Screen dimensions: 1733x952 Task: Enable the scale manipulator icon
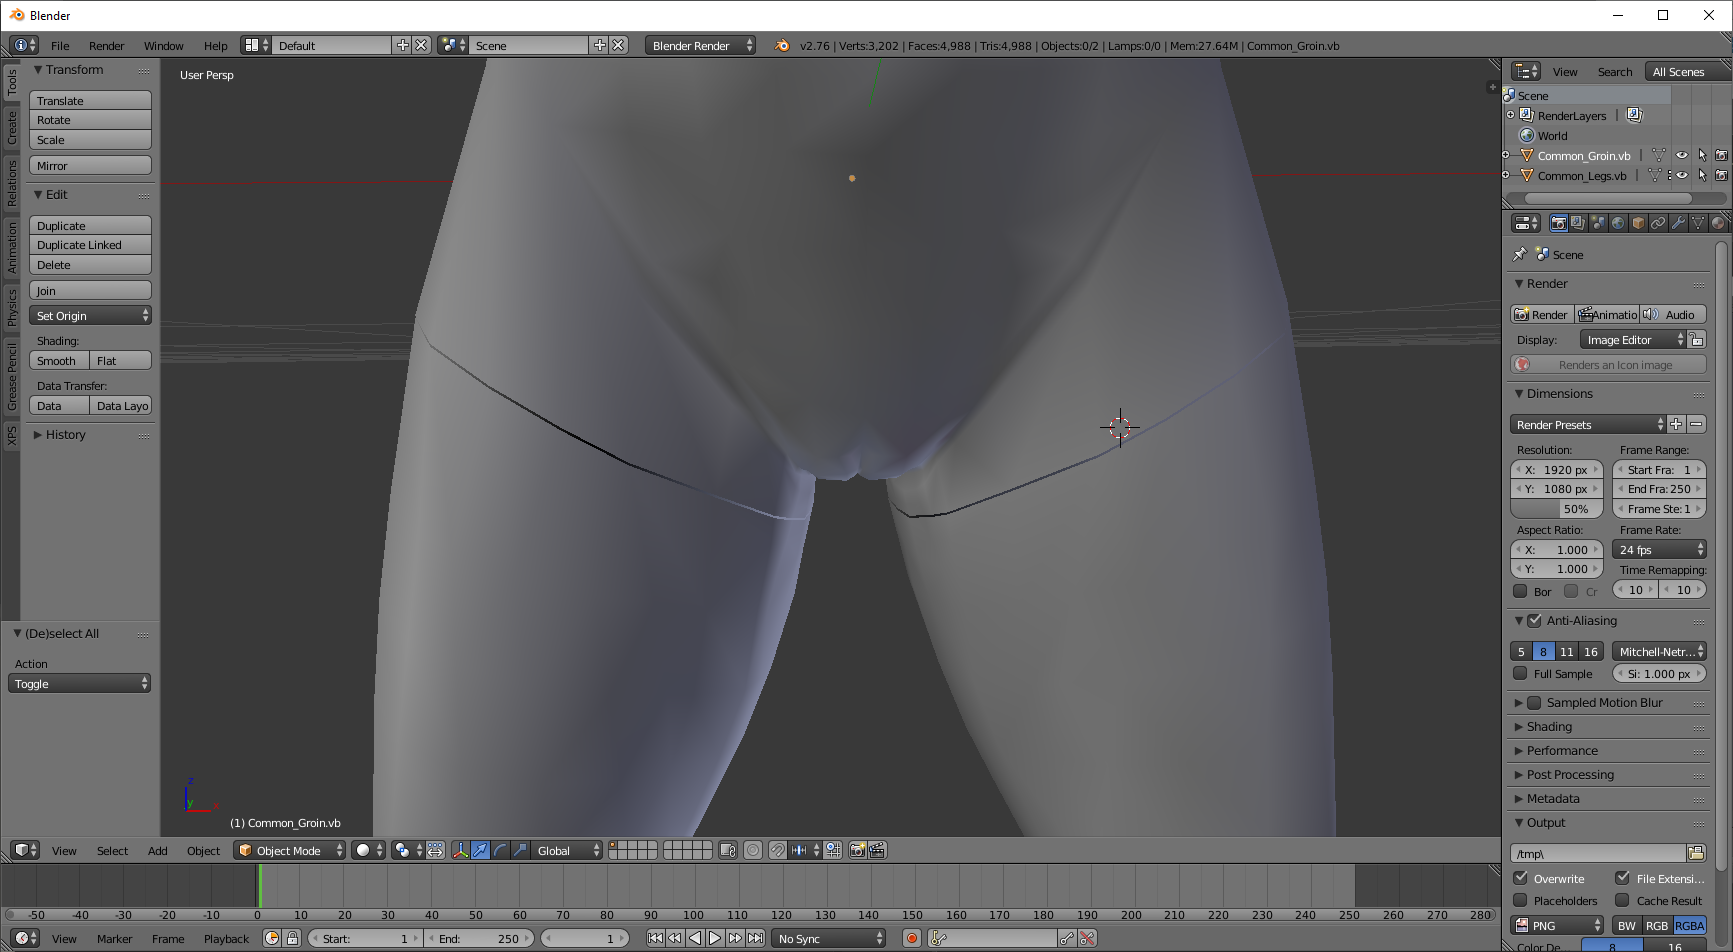tap(520, 850)
